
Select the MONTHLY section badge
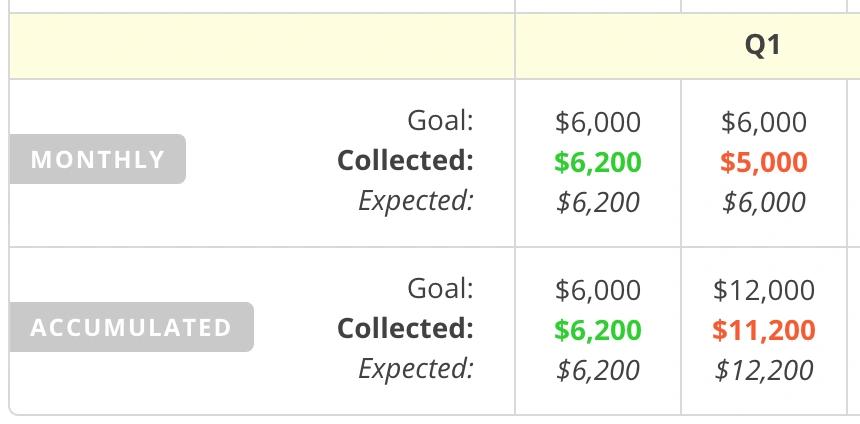click(98, 159)
